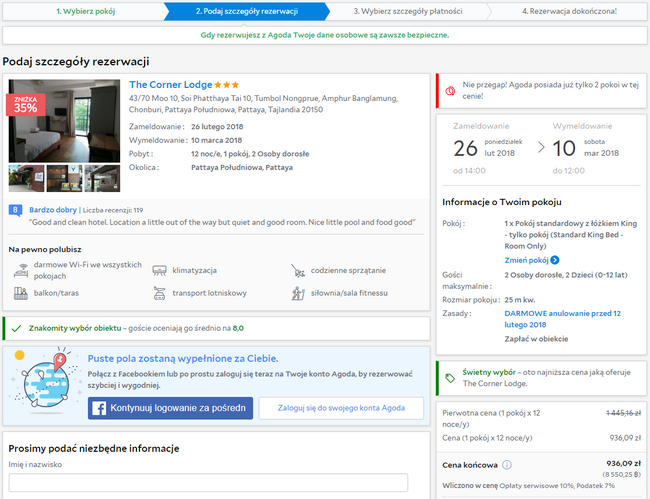650x499 pixels.
Task: Click the red 35% discount badge
Action: pos(25,105)
